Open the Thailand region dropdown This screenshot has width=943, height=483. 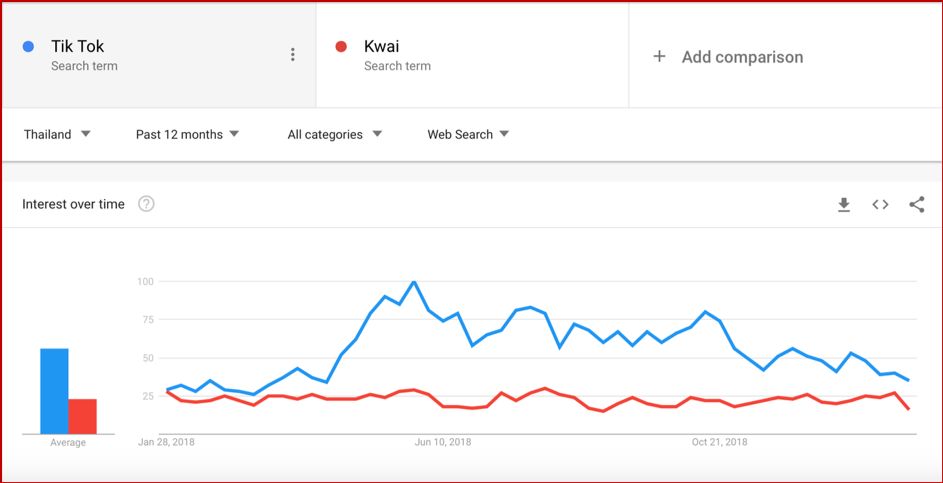(x=57, y=134)
